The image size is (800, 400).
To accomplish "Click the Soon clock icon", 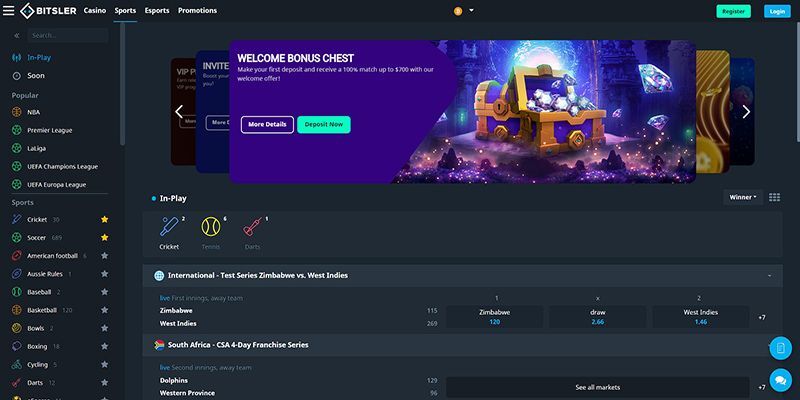I will pyautogui.click(x=17, y=76).
